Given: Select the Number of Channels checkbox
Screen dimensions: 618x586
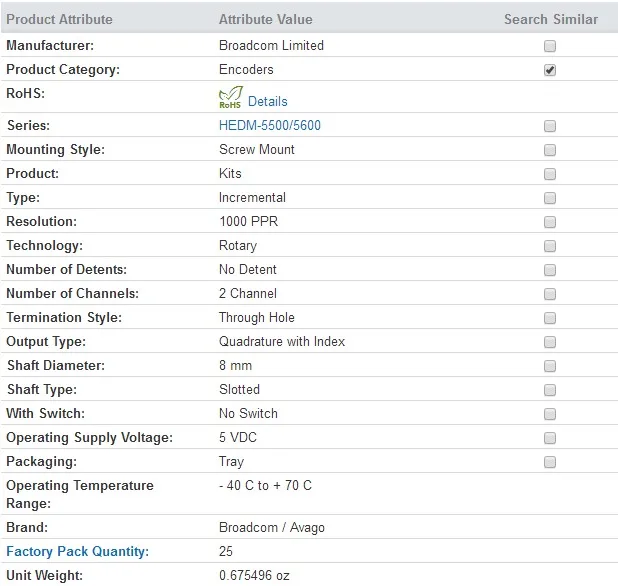Looking at the screenshot, I should [x=550, y=294].
